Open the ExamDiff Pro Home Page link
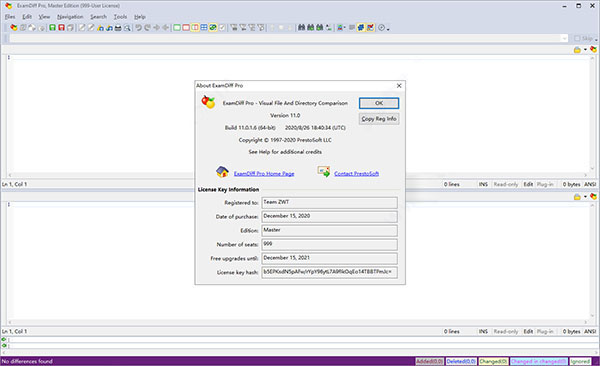 click(264, 174)
